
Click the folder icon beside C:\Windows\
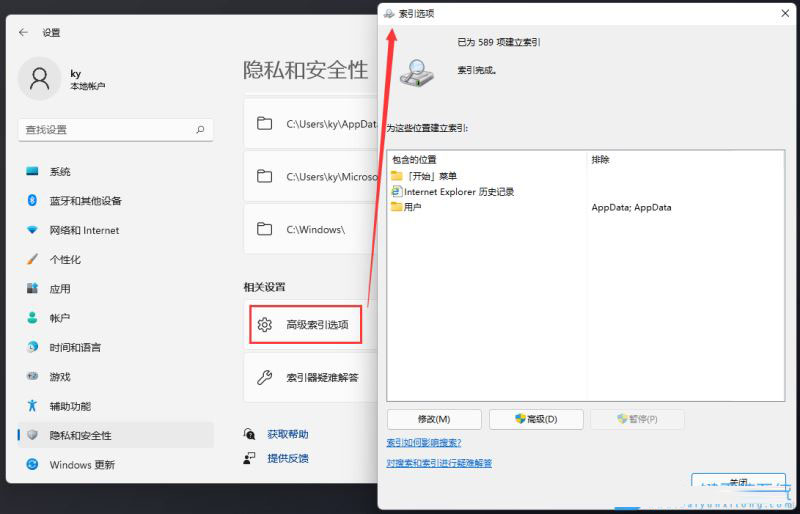click(264, 229)
